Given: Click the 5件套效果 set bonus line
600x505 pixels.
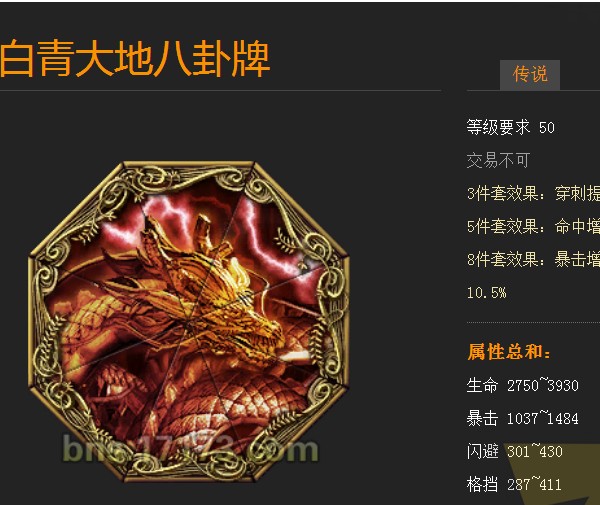Looking at the screenshot, I should pos(533,226).
